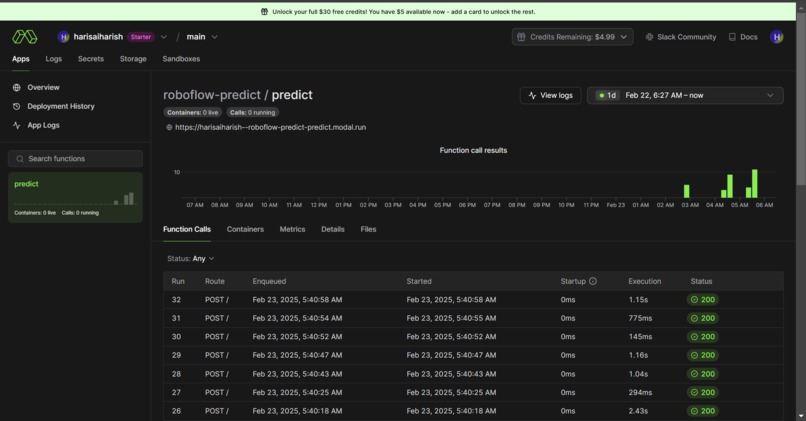The height and width of the screenshot is (421, 806).
Task: Change the Status: Any filter
Action: coord(191,259)
